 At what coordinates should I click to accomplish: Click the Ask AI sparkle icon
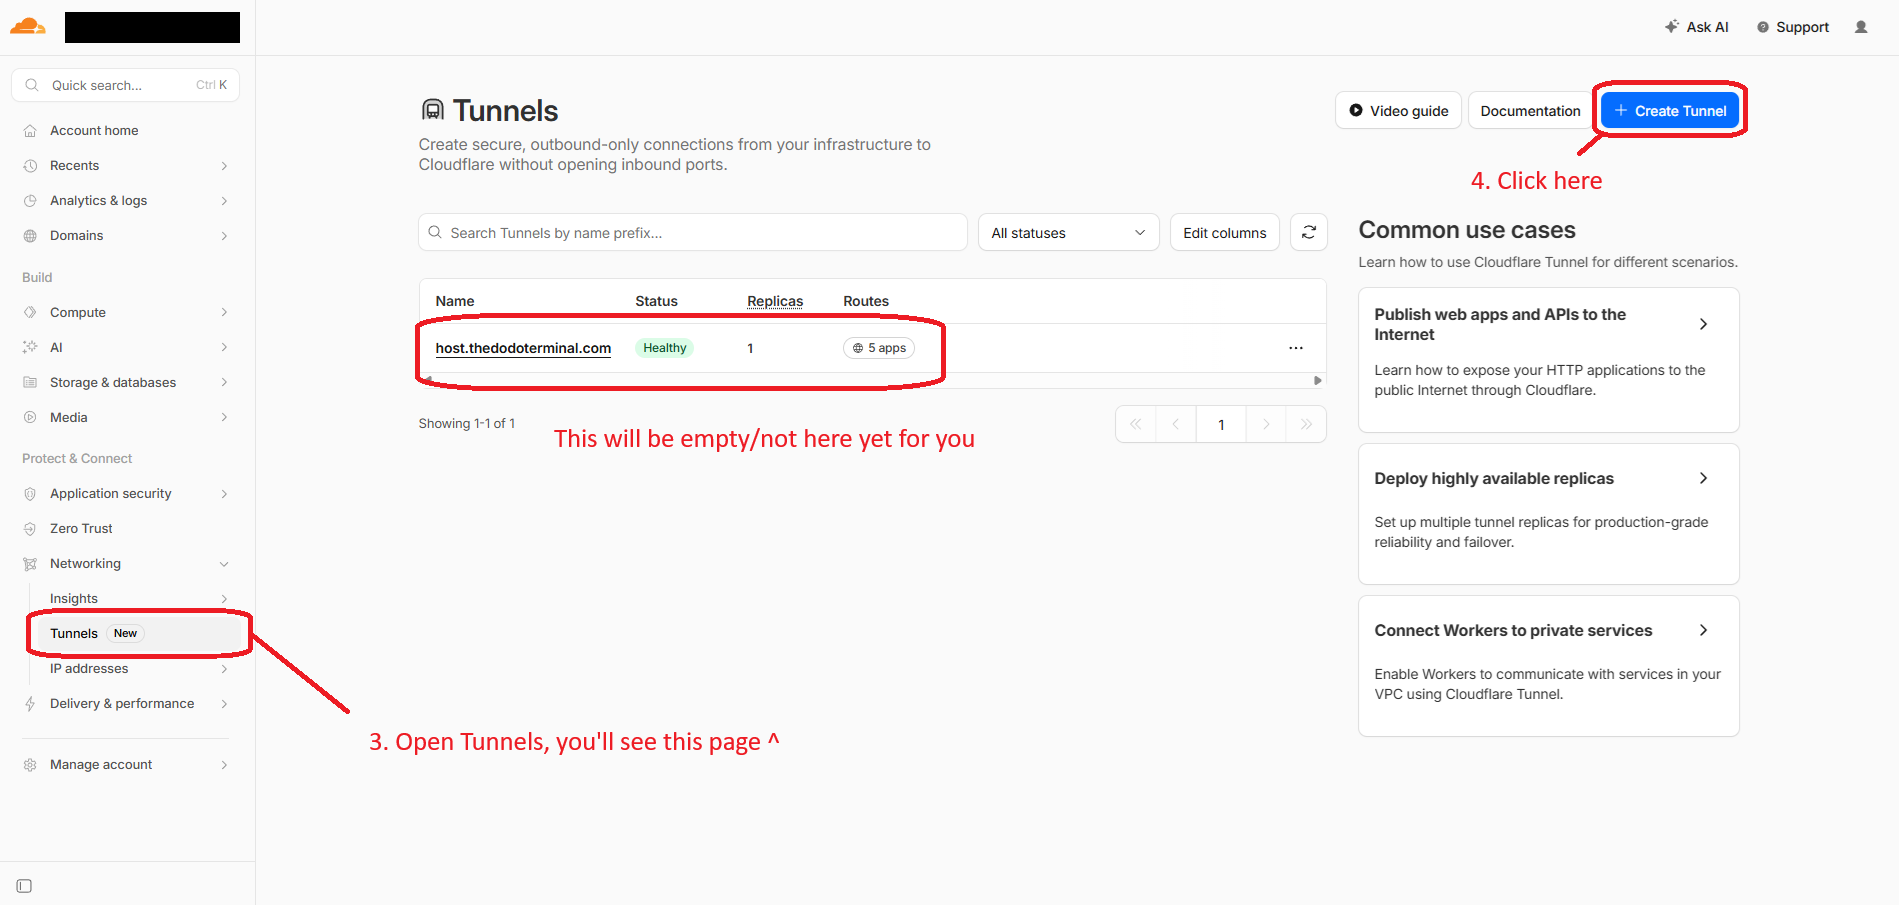pos(1671,27)
